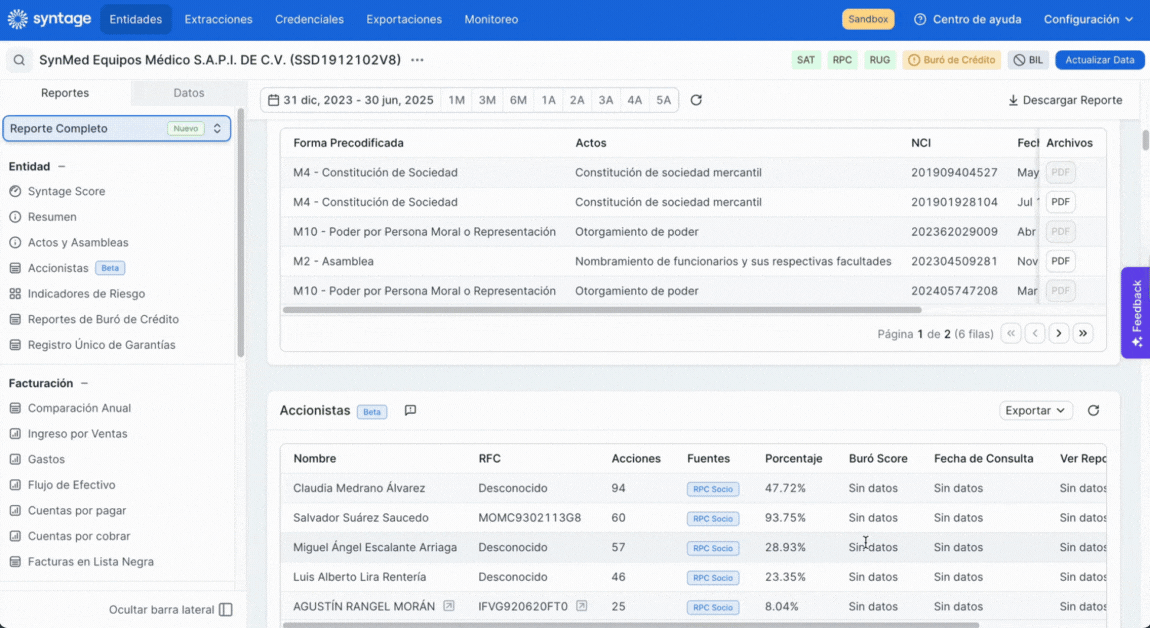Click the BIL status badge
Screen dimensions: 1150x628
tap(1028, 60)
